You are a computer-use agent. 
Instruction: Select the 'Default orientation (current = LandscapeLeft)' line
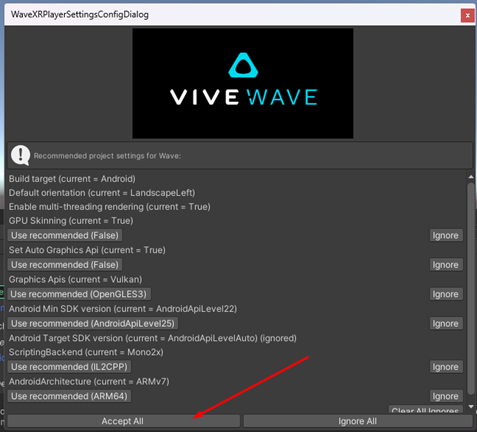(102, 193)
